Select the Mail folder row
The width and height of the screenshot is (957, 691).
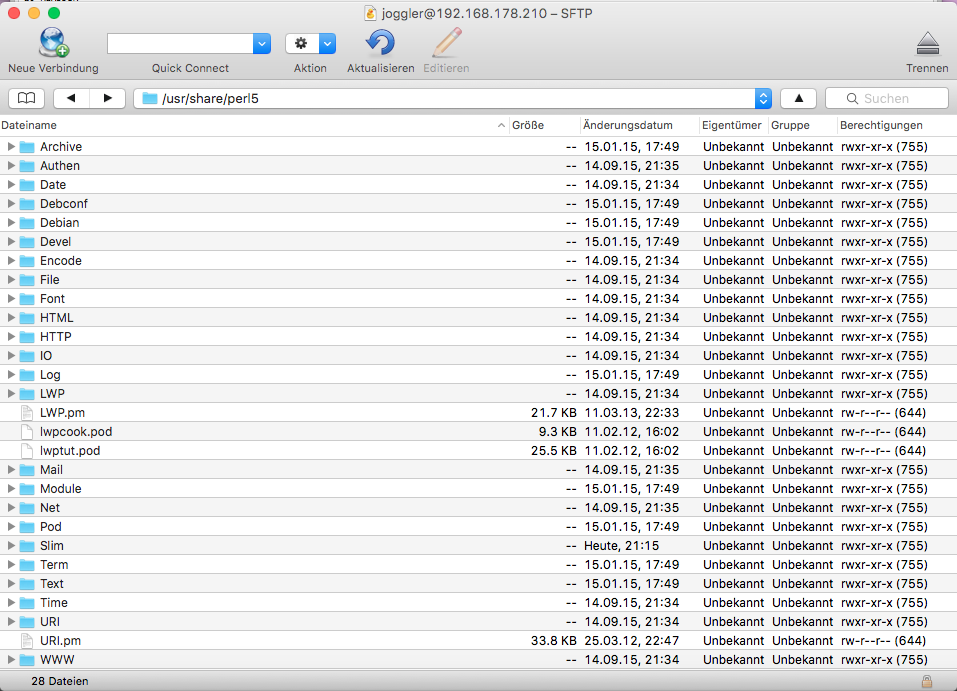point(478,469)
